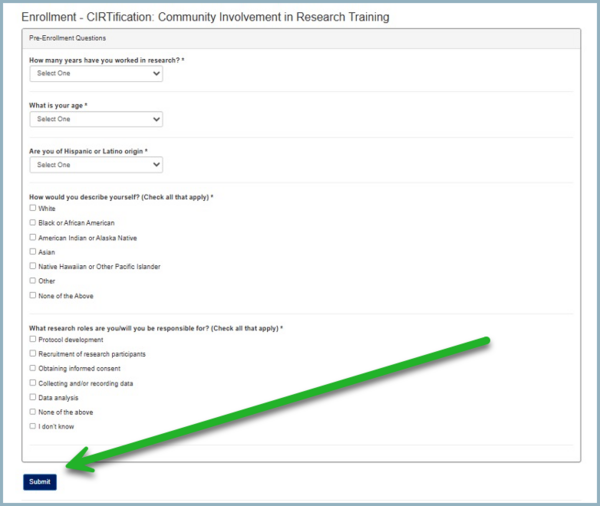
Task: Click the Enrollment CIRTification page title
Action: tap(205, 18)
